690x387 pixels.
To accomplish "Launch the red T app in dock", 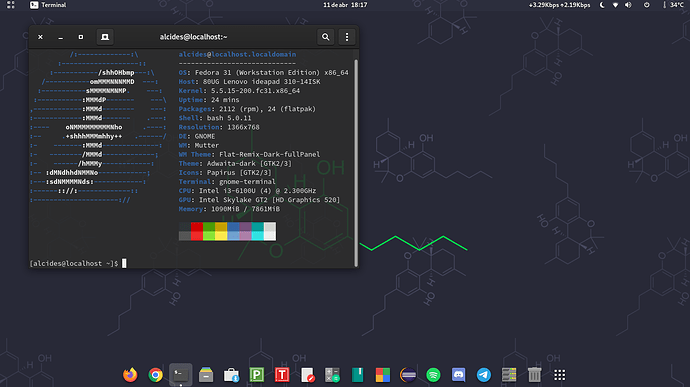I will click(x=282, y=375).
